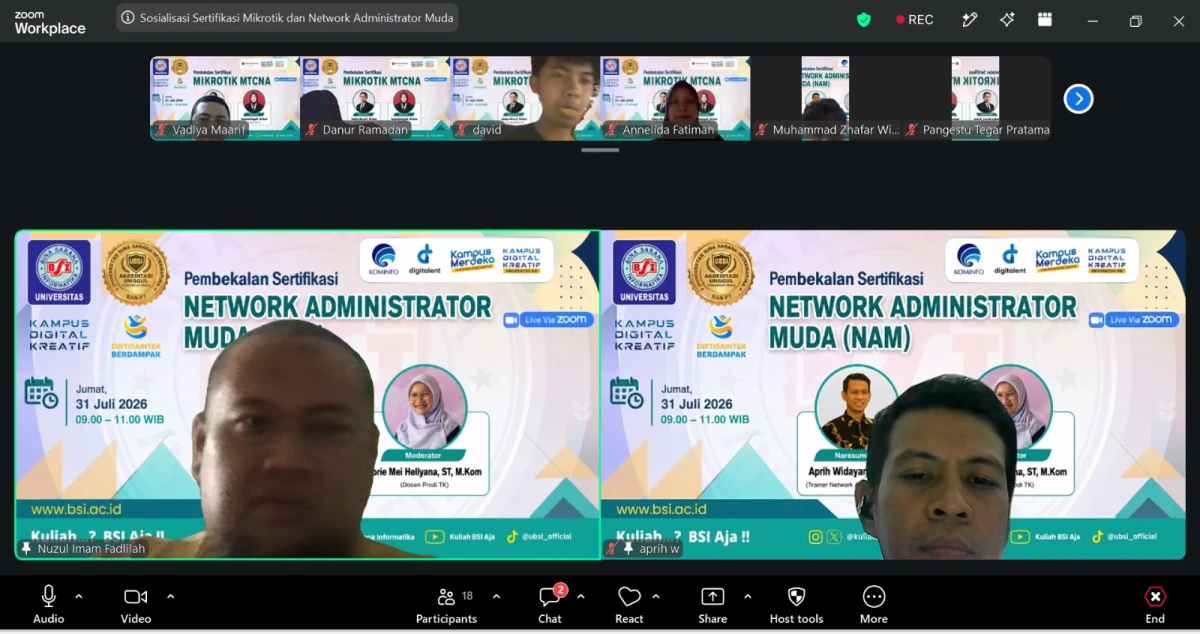Click the muted mic icon by Annelida Fatiman
The width and height of the screenshot is (1200, 634).
pyautogui.click(x=612, y=130)
